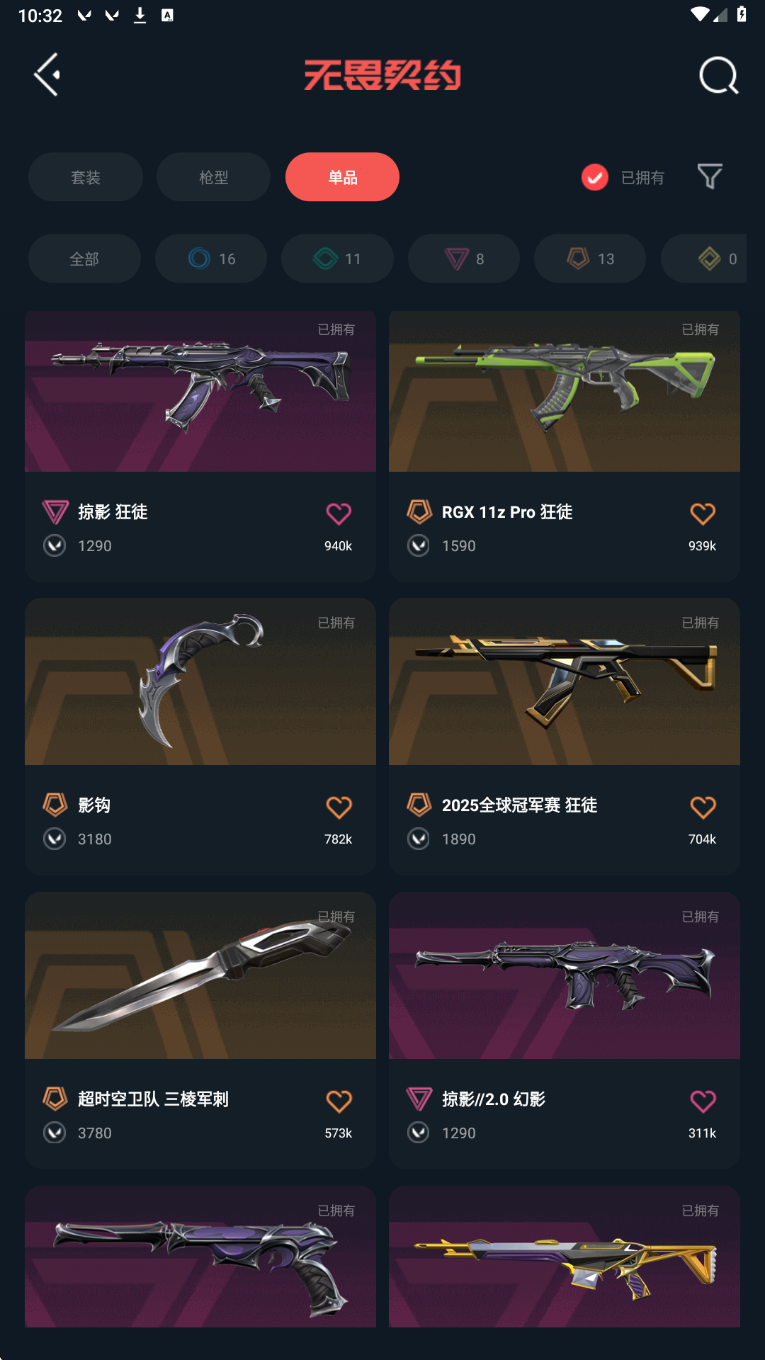Image resolution: width=765 pixels, height=1360 pixels.
Task: Open the 影钩 karambit knife thumbnail
Action: tap(200, 682)
